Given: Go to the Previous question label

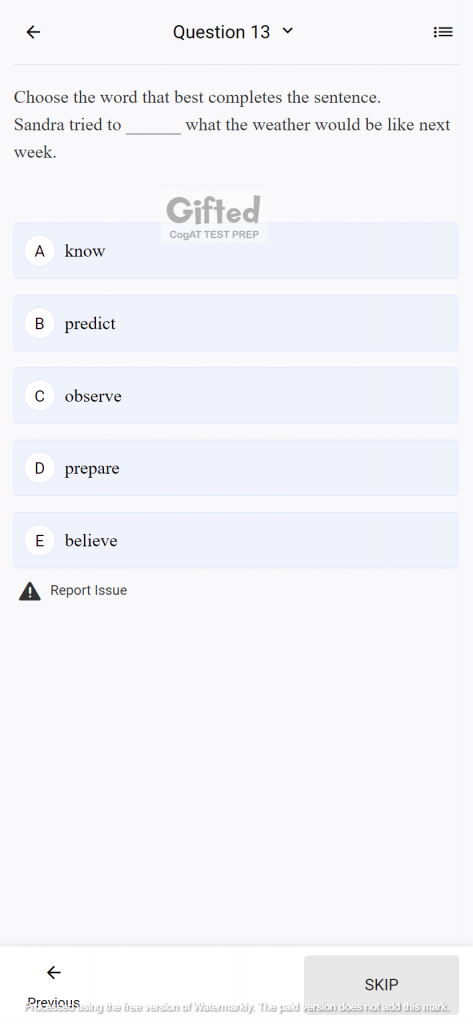Looking at the screenshot, I should pyautogui.click(x=54, y=1002).
